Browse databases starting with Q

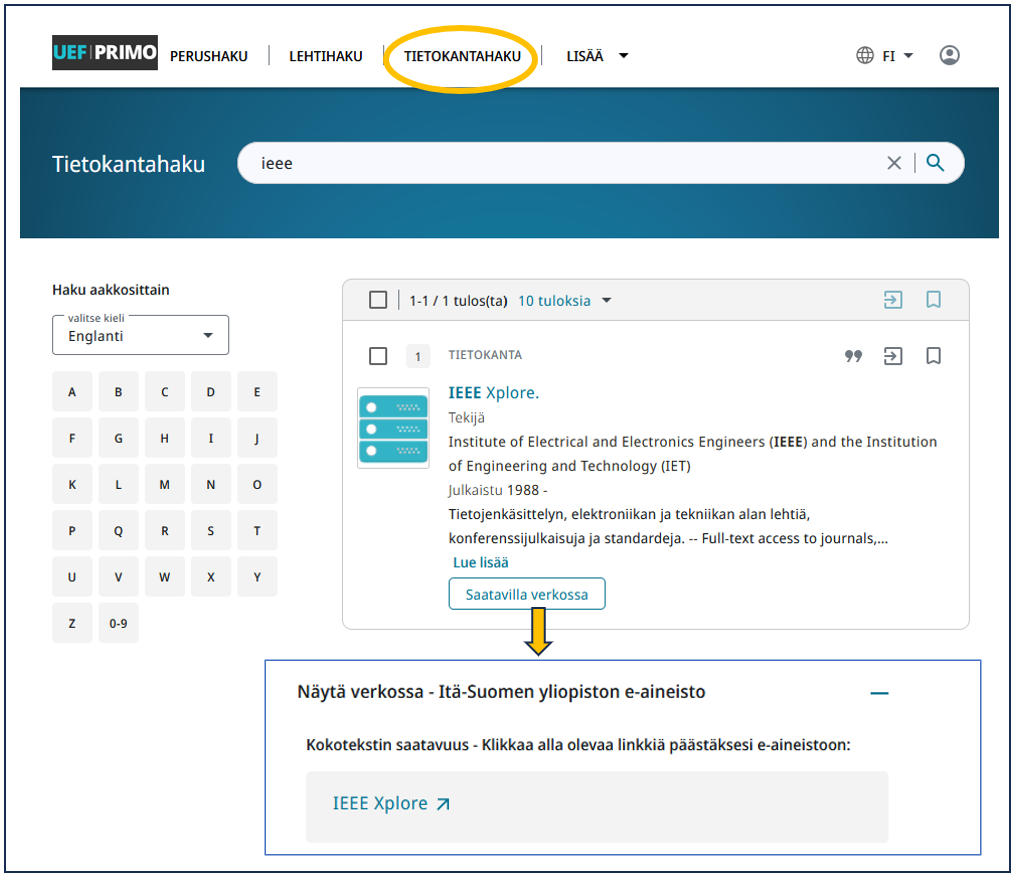pyautogui.click(x=118, y=531)
